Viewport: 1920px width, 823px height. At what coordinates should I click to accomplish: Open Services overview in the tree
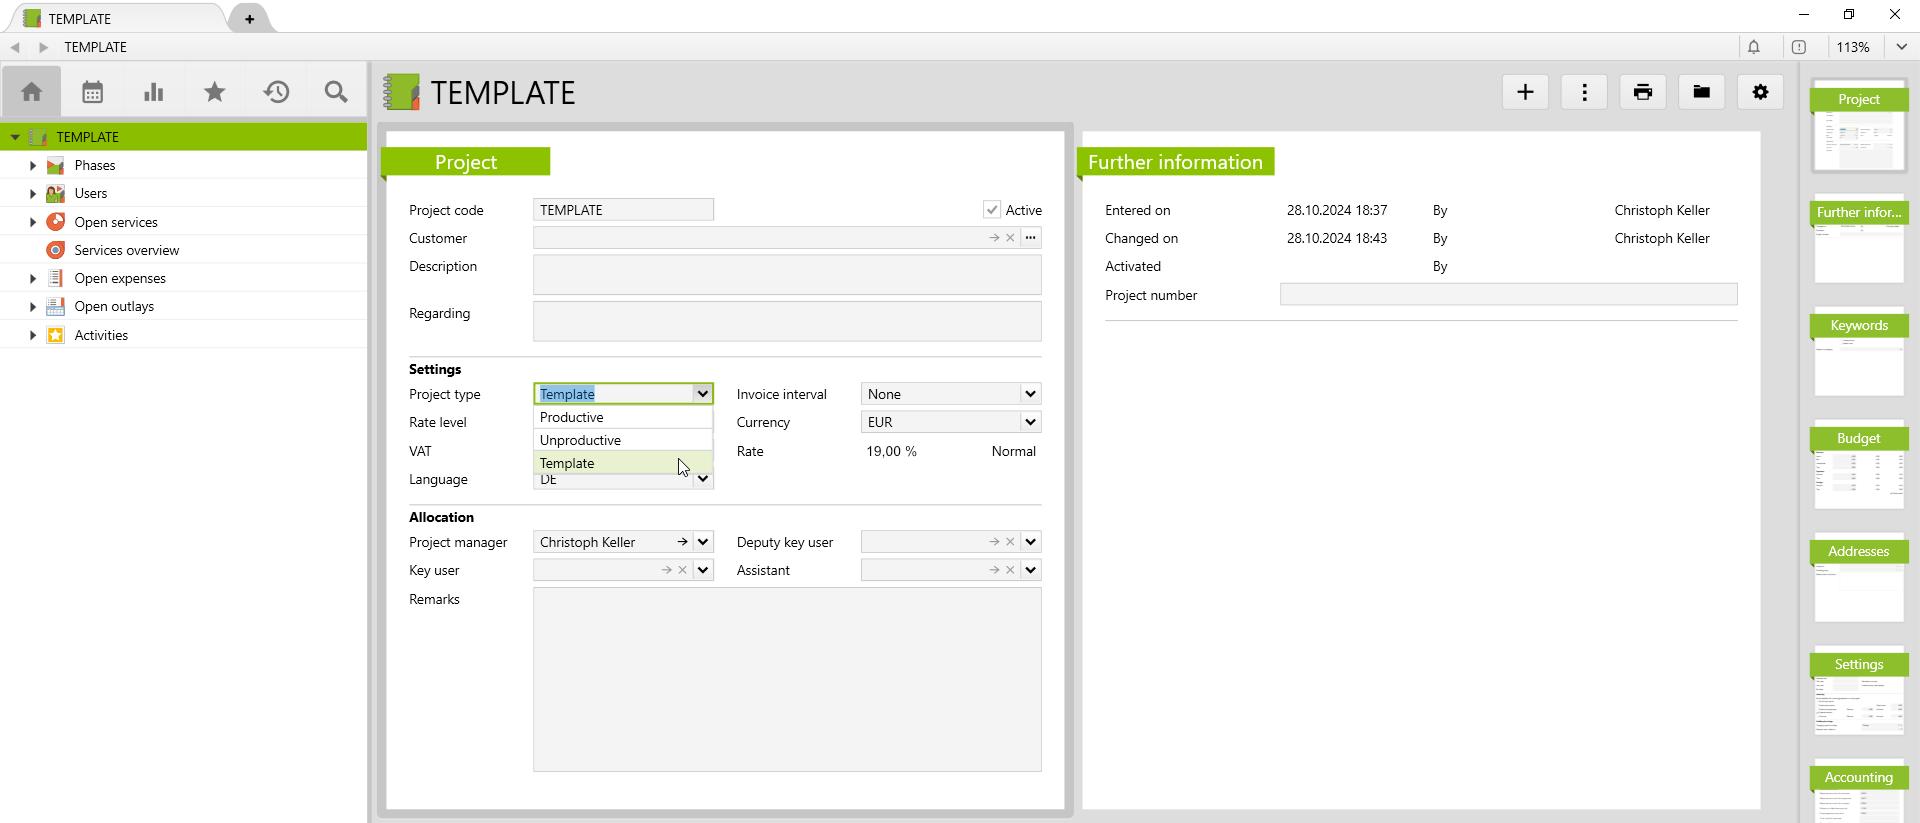(126, 250)
